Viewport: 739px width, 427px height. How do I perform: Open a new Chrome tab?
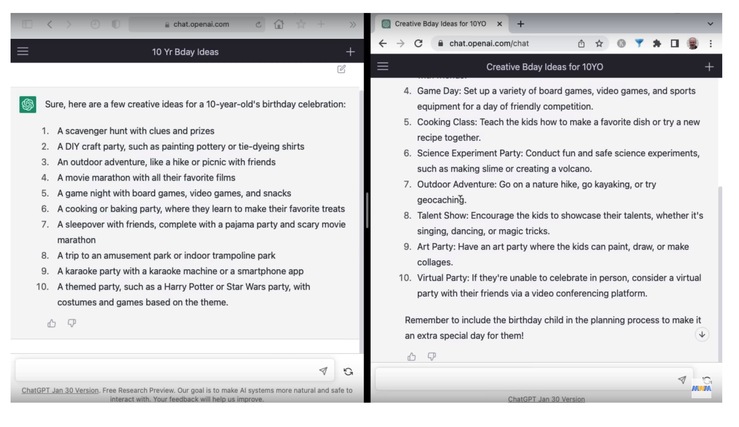520,24
